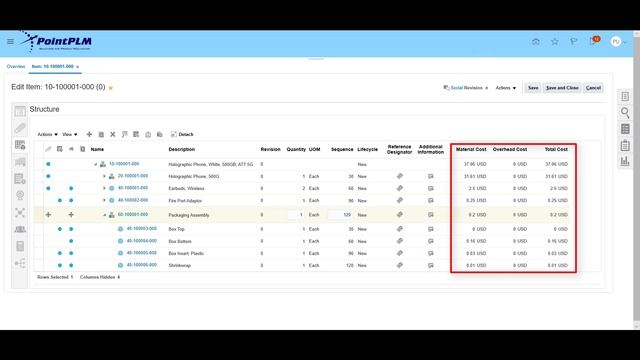Image resolution: width=640 pixels, height=360 pixels.
Task: Sort by the Name column header
Action: pos(97,149)
